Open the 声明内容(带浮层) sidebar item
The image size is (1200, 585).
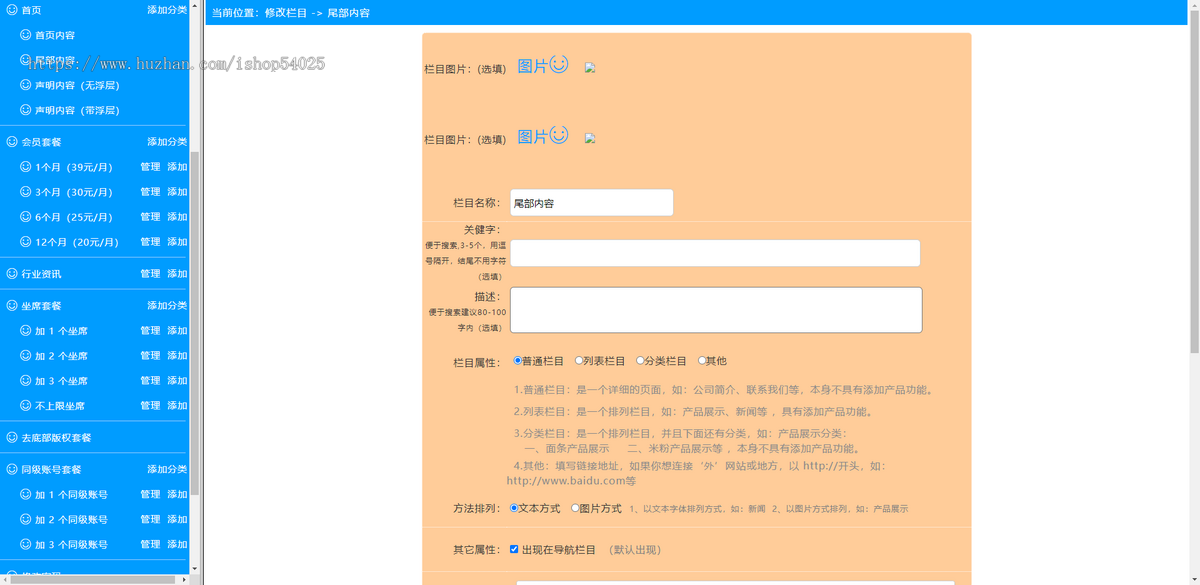[x=77, y=110]
